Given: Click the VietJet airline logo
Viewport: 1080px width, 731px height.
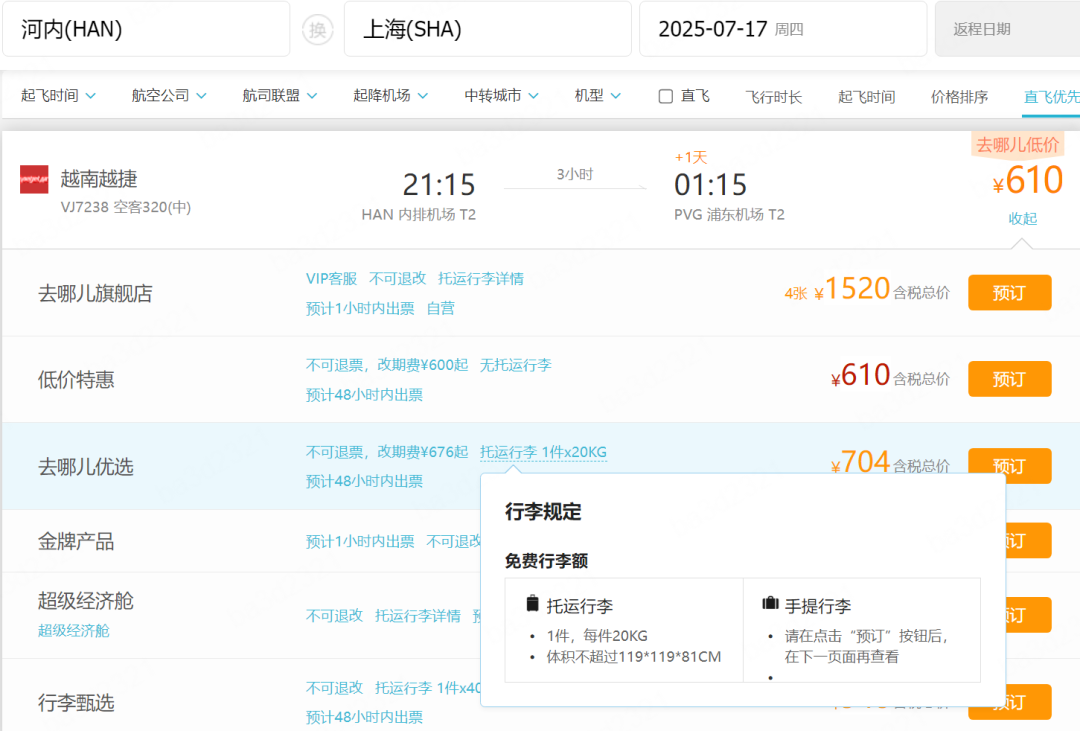Looking at the screenshot, I should (34, 180).
